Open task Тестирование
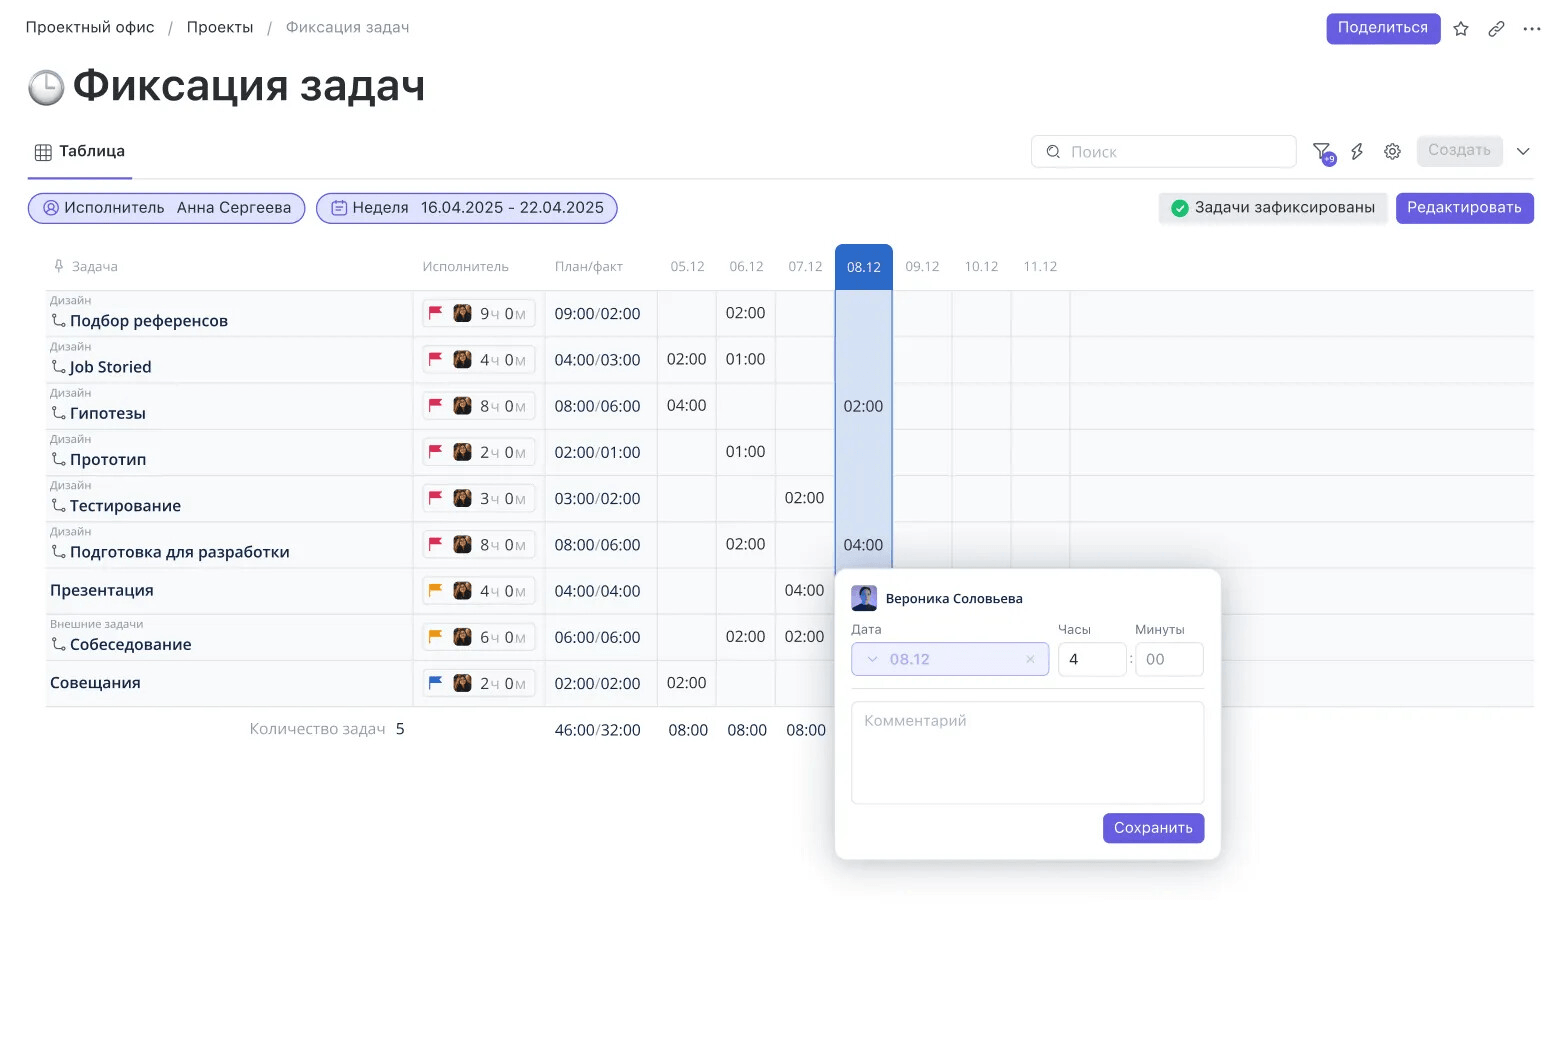The image size is (1561, 1058). pyautogui.click(x=125, y=506)
